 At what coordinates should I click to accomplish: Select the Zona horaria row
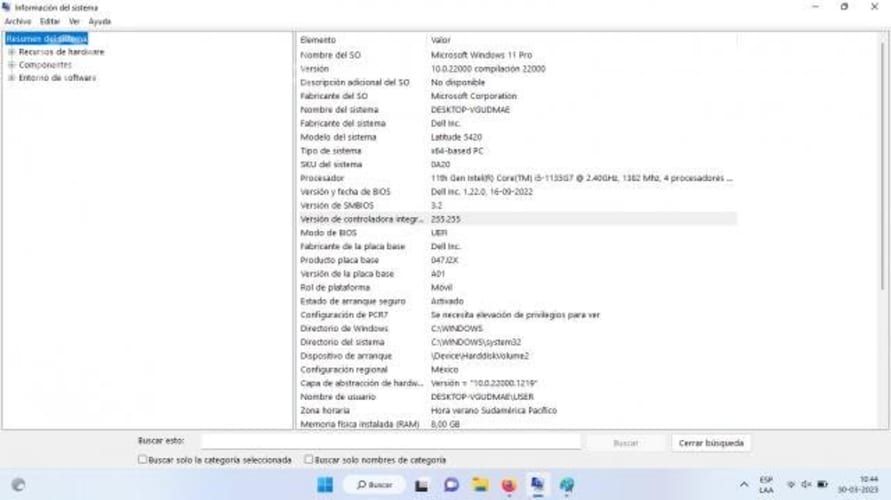coord(517,410)
